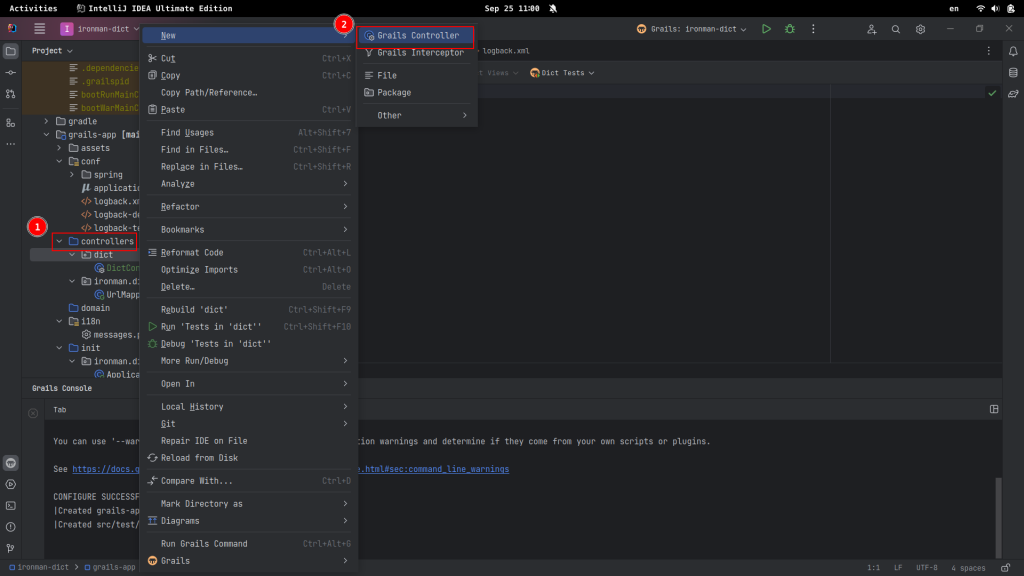Viewport: 1024px width, 576px height.
Task: Click the ironman-dict breadcrumb in status bar
Action: [x=38, y=568]
